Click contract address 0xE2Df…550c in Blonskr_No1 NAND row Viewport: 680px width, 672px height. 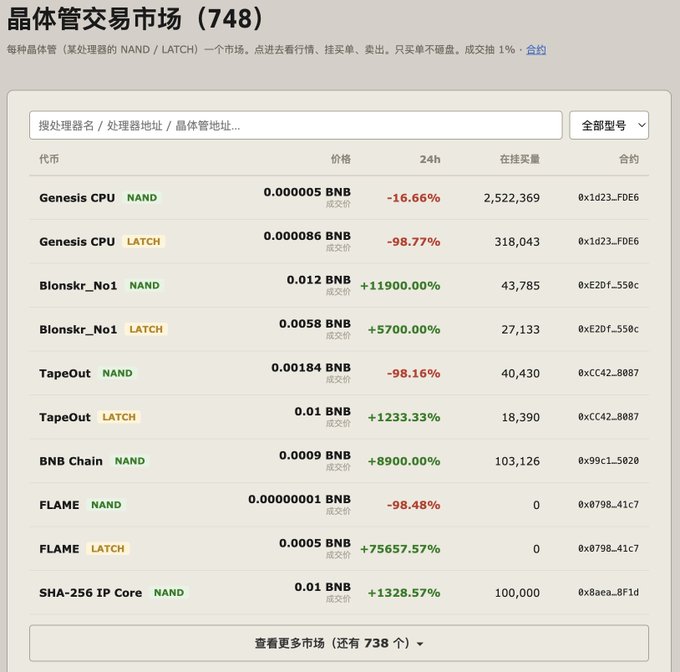608,285
